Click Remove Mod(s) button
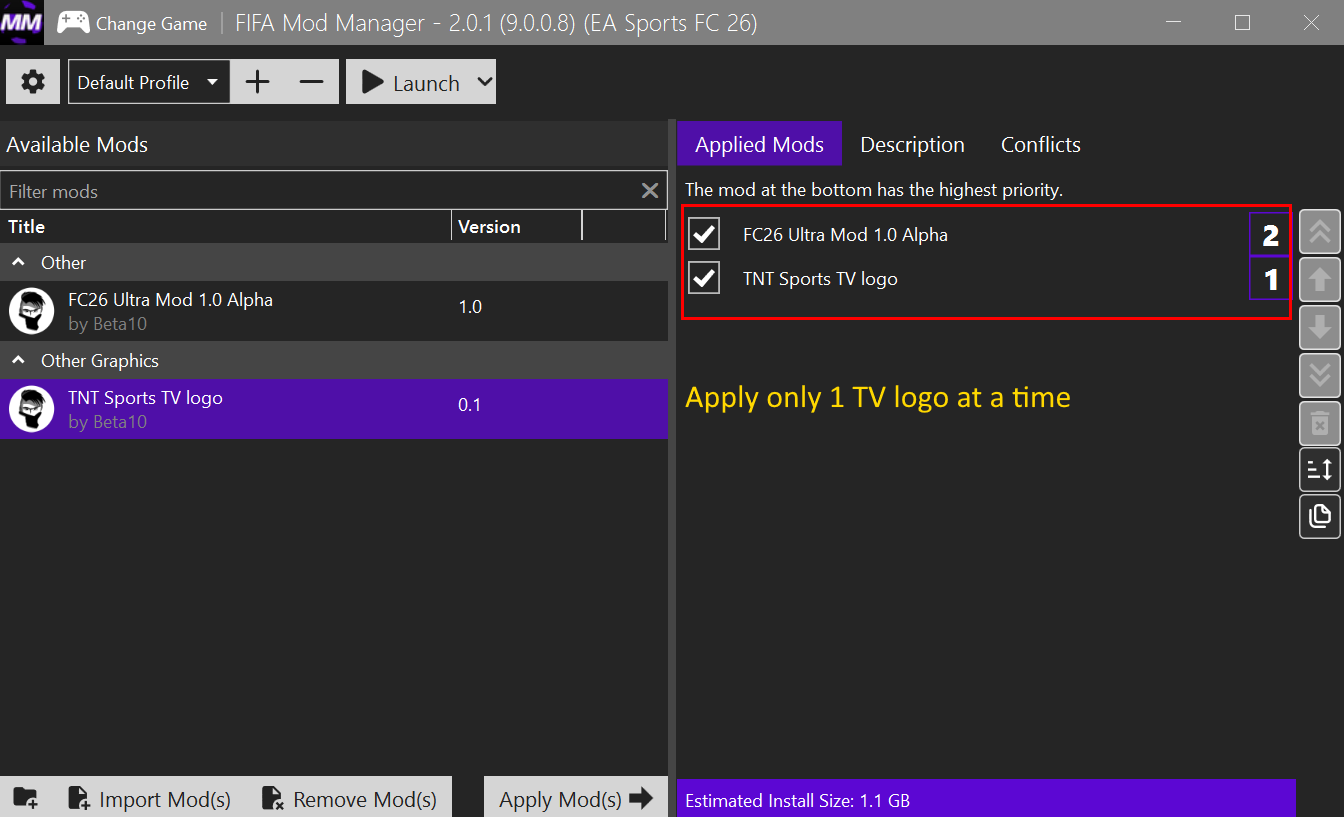 click(x=349, y=798)
